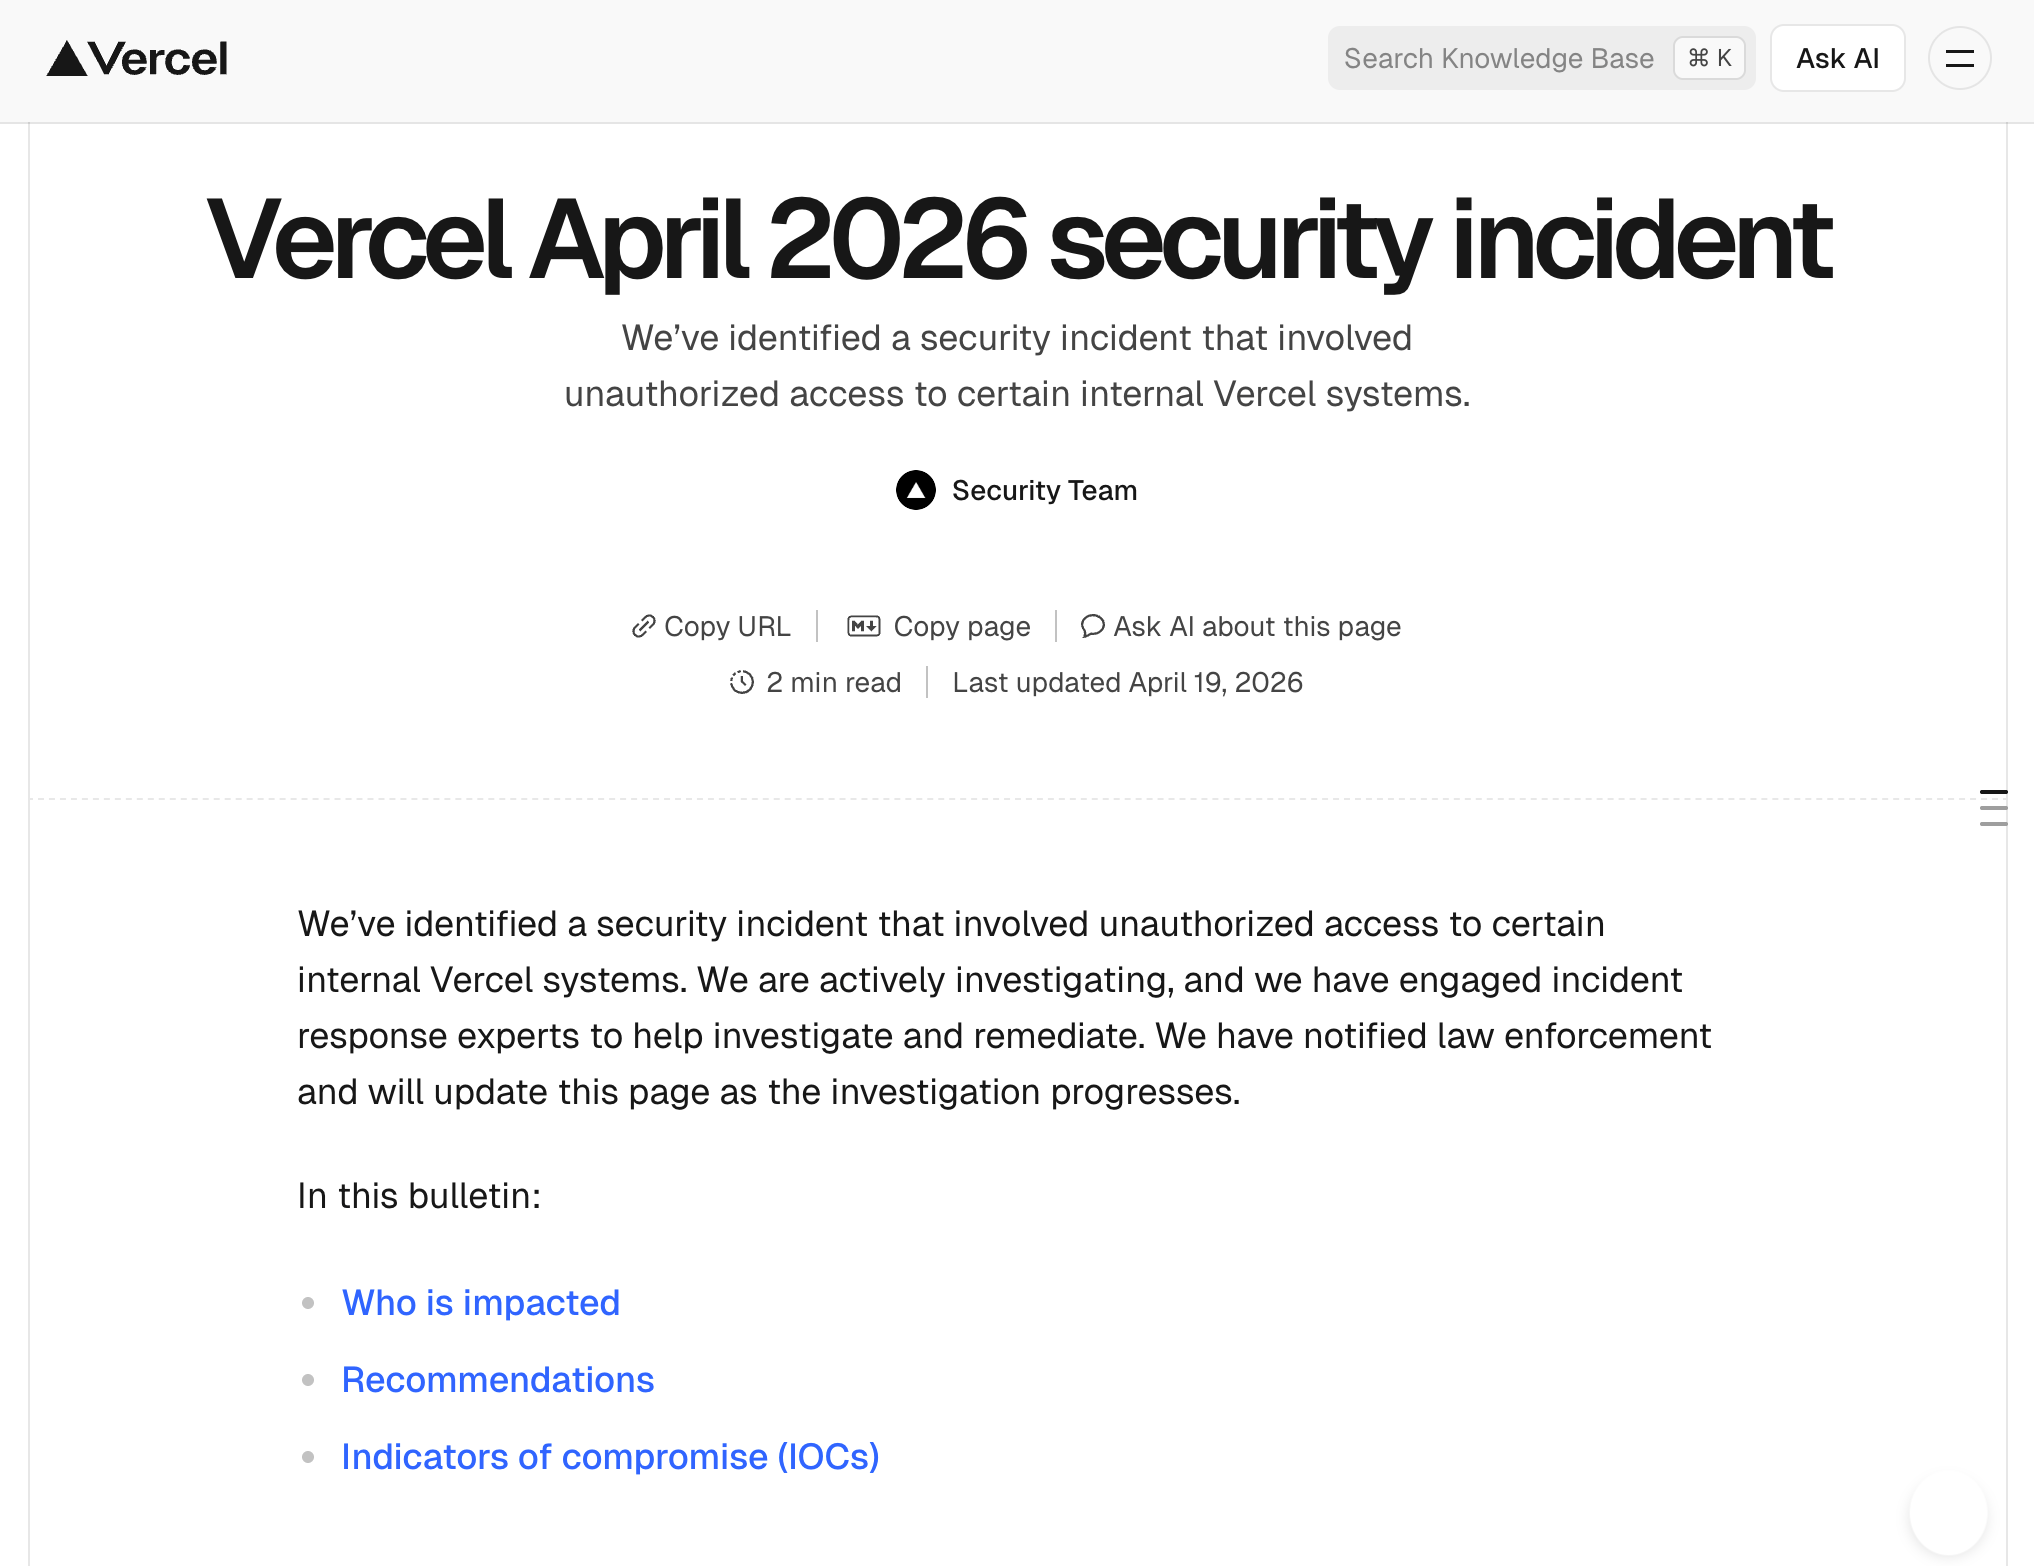Open the "Who is impacted" link

481,1302
